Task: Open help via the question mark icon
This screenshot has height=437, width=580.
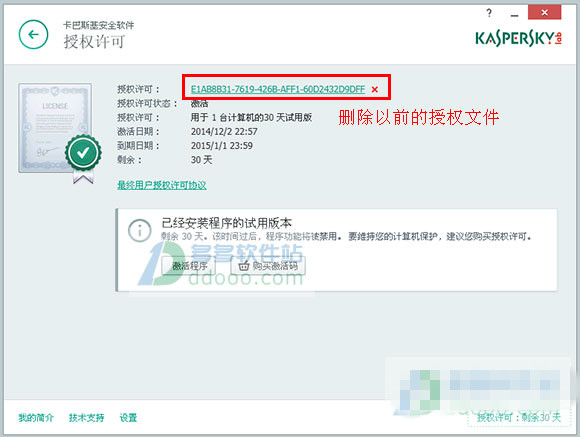Action: click(x=489, y=13)
